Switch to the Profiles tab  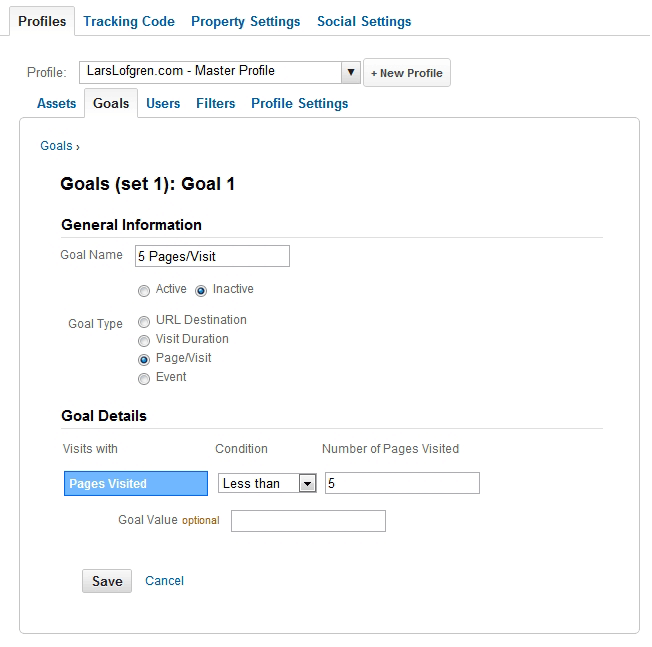point(42,21)
